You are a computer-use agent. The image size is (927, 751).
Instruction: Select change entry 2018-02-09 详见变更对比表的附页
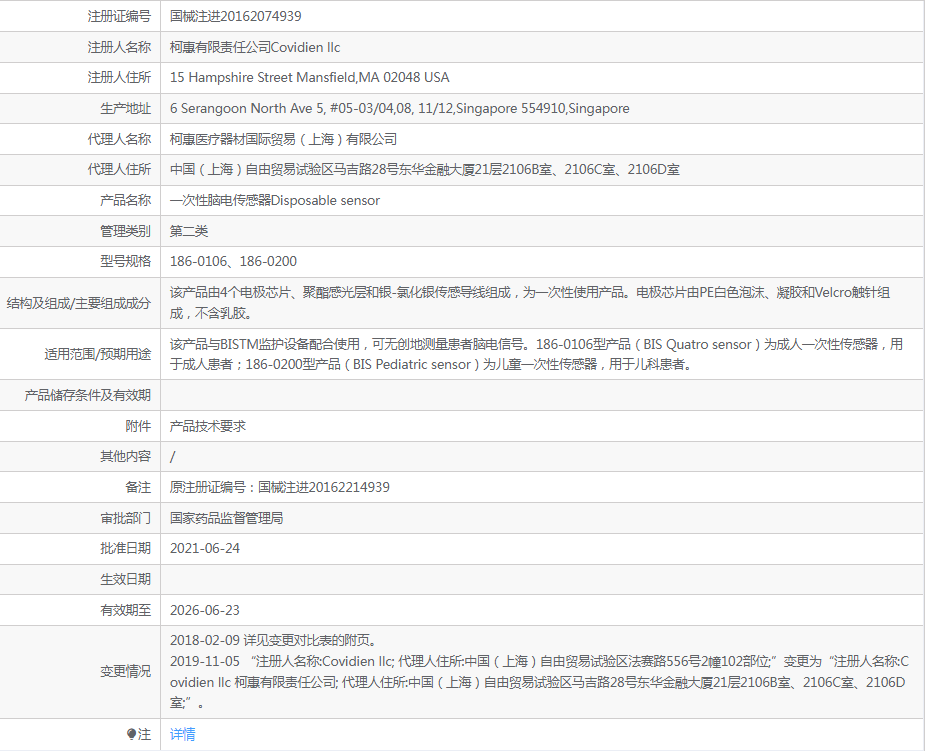pos(273,640)
